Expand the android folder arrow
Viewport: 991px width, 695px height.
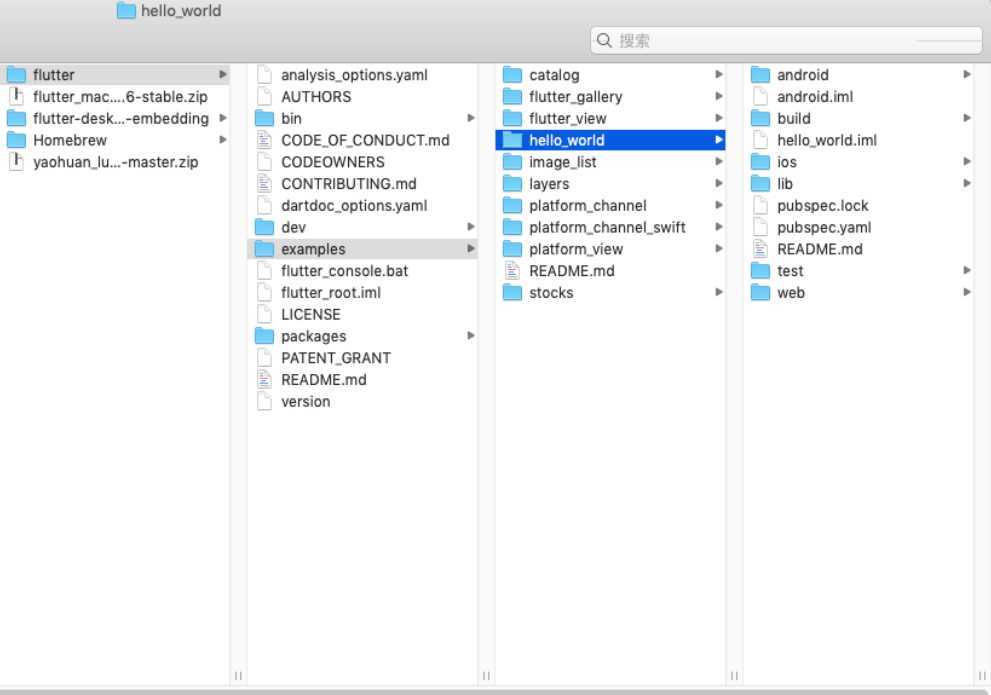tap(967, 75)
